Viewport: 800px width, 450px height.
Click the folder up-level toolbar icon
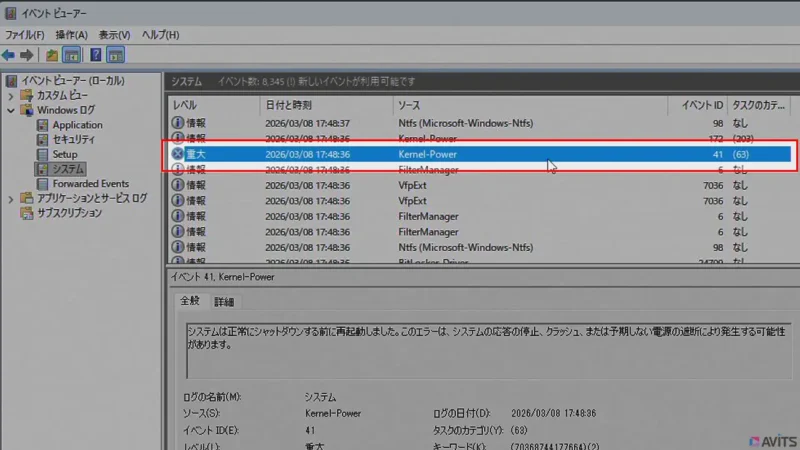52,55
